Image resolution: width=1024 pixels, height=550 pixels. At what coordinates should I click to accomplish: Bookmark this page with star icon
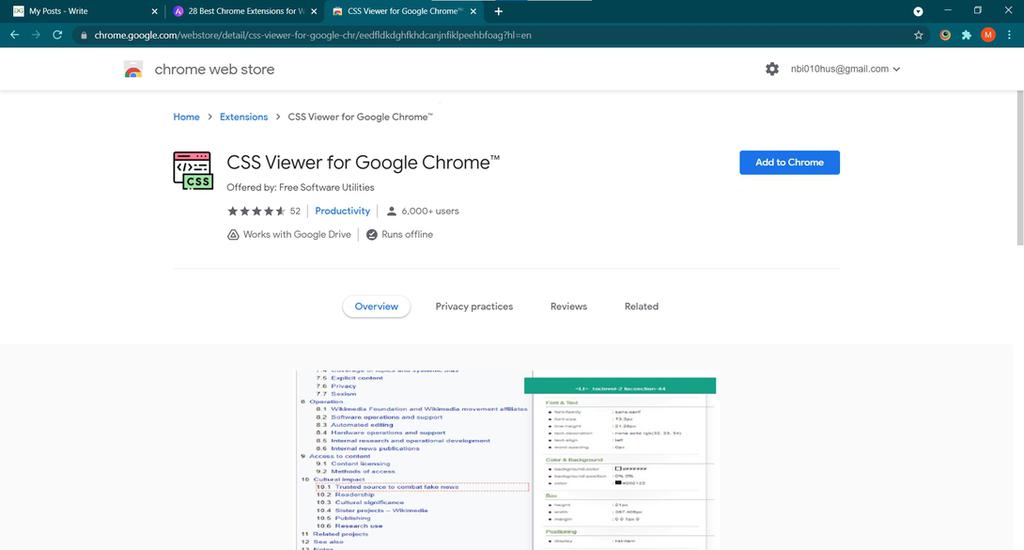[x=918, y=34]
